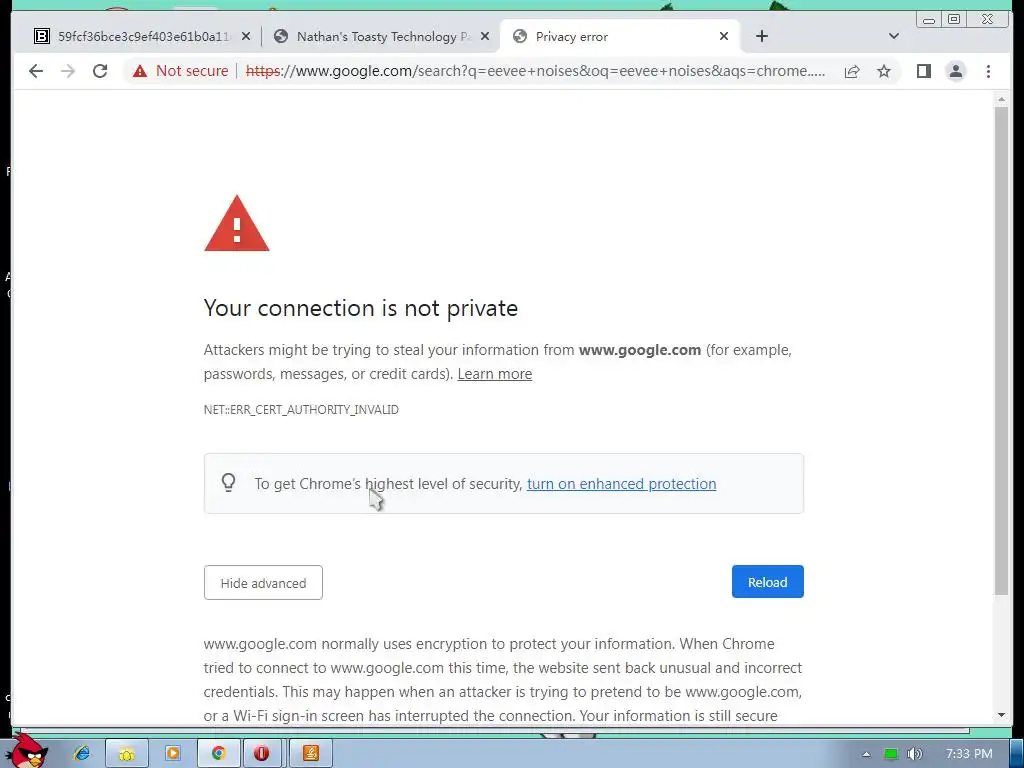This screenshot has width=1024, height=768.
Task: Click the NET::ERR_CERT_AUTHORITY_INVALID error code
Action: coord(301,409)
